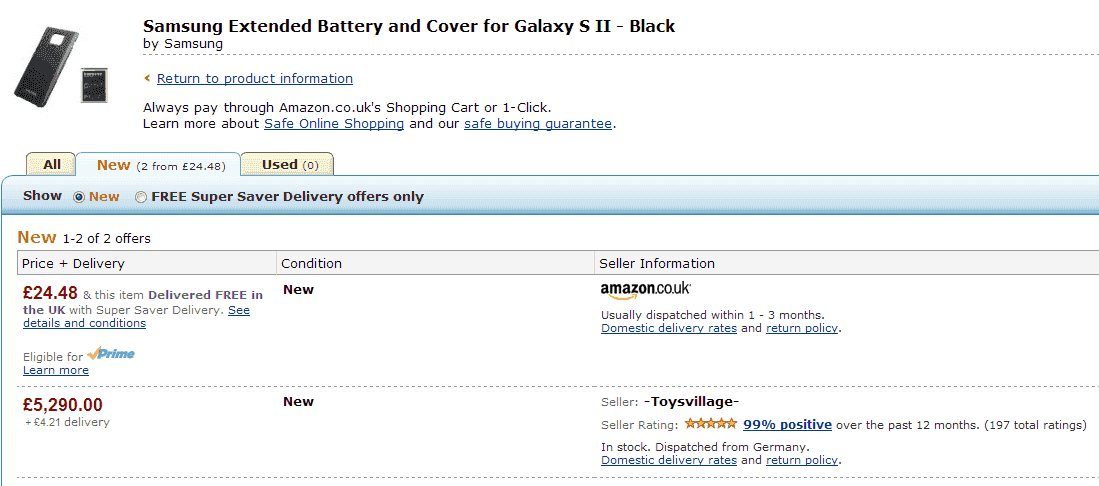Open See details and conditions link
The height and width of the screenshot is (486, 1099).
pos(137,316)
